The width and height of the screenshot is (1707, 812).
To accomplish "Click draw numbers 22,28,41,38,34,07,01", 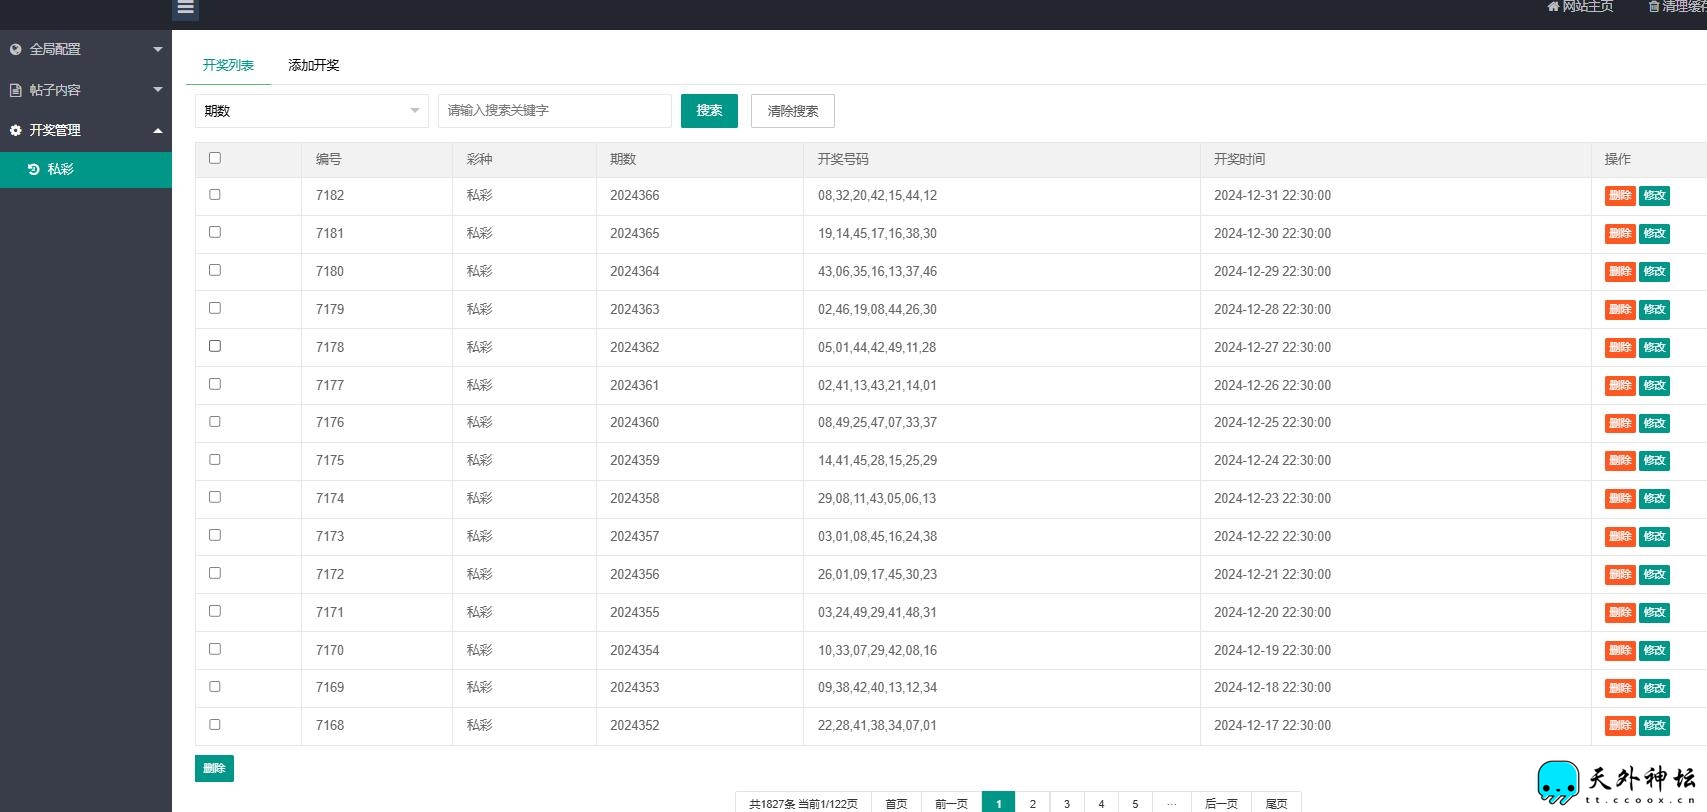I will tap(877, 726).
